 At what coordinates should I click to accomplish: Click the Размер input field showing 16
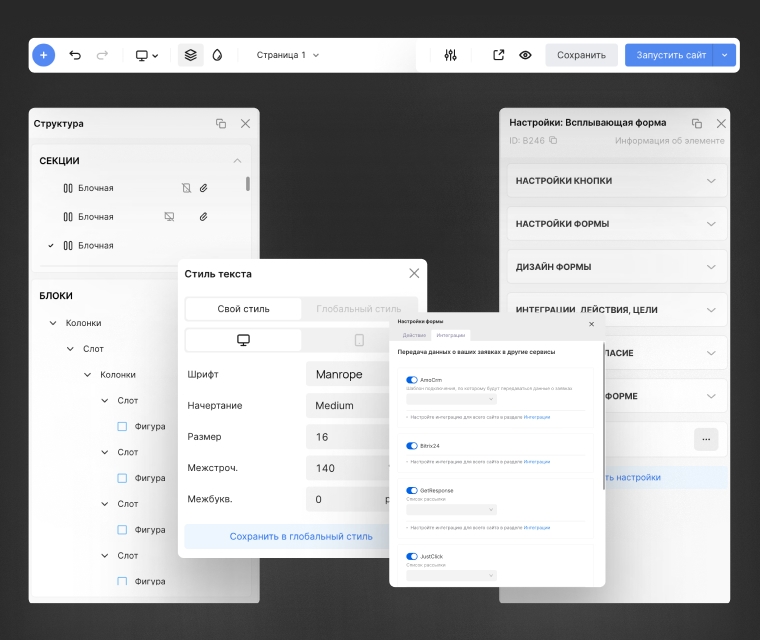[x=345, y=437]
